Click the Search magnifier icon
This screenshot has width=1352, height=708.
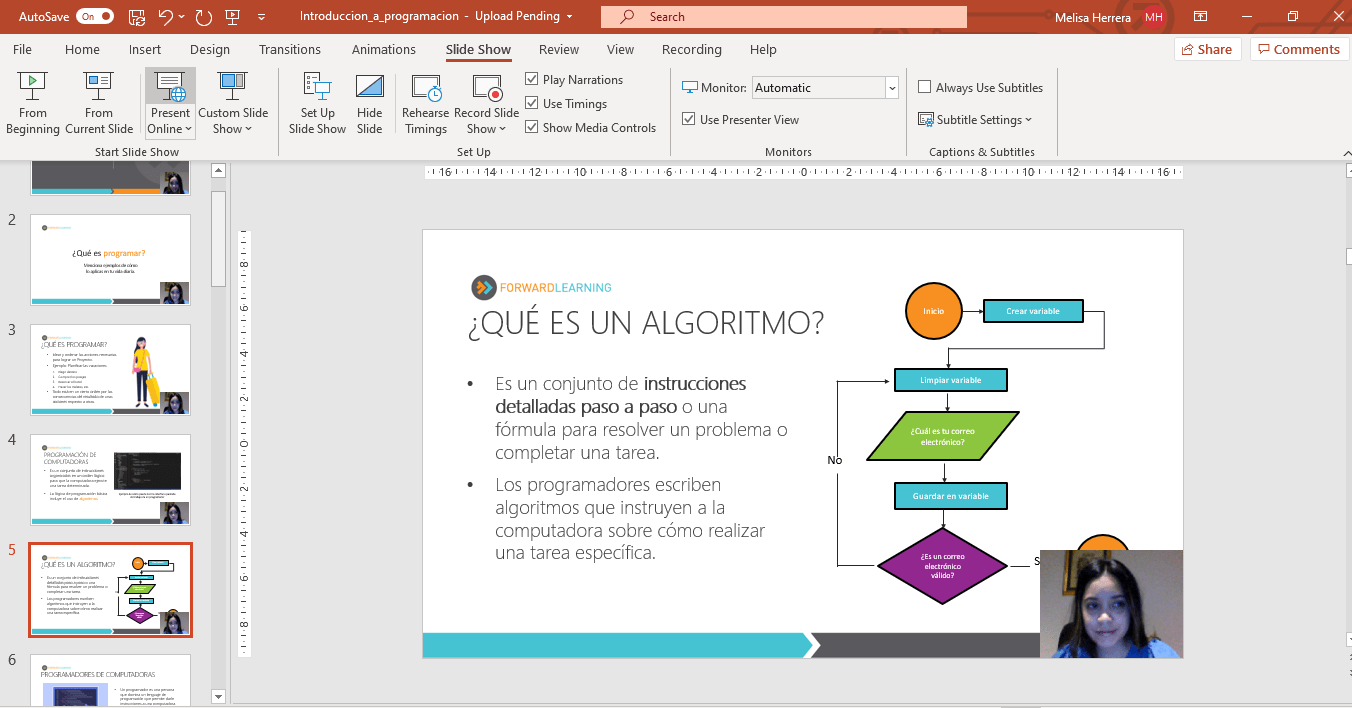pyautogui.click(x=628, y=16)
